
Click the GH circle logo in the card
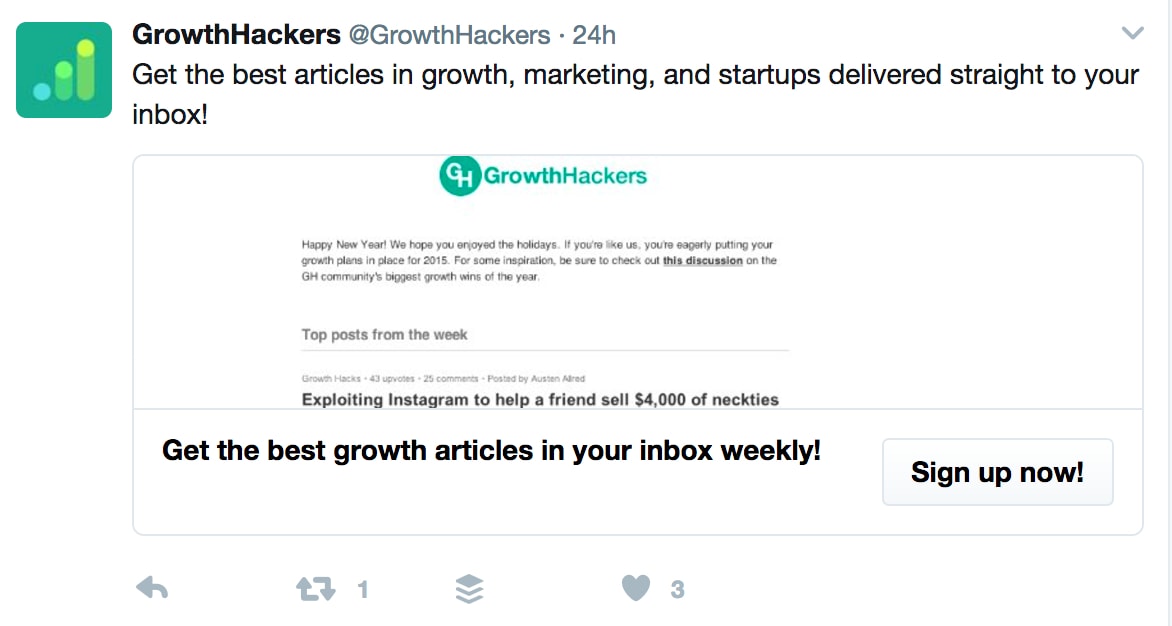click(460, 176)
